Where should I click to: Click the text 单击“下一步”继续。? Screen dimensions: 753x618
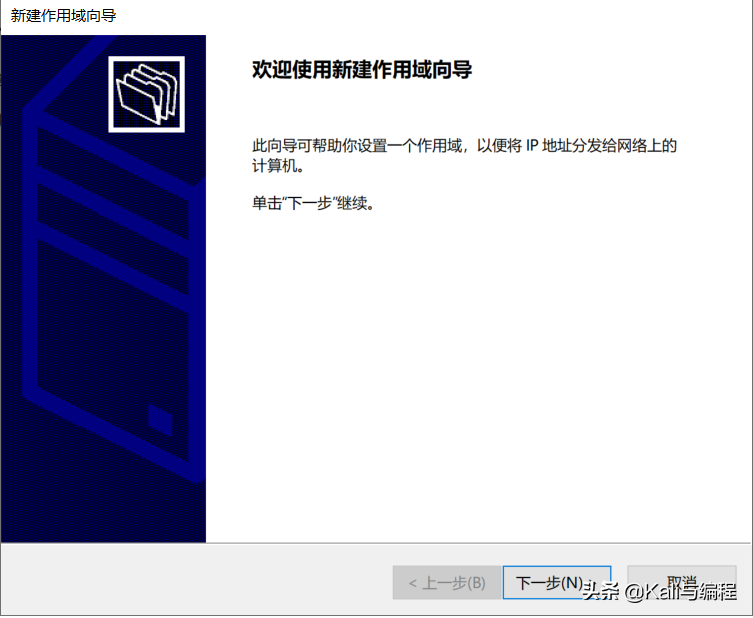coord(313,203)
